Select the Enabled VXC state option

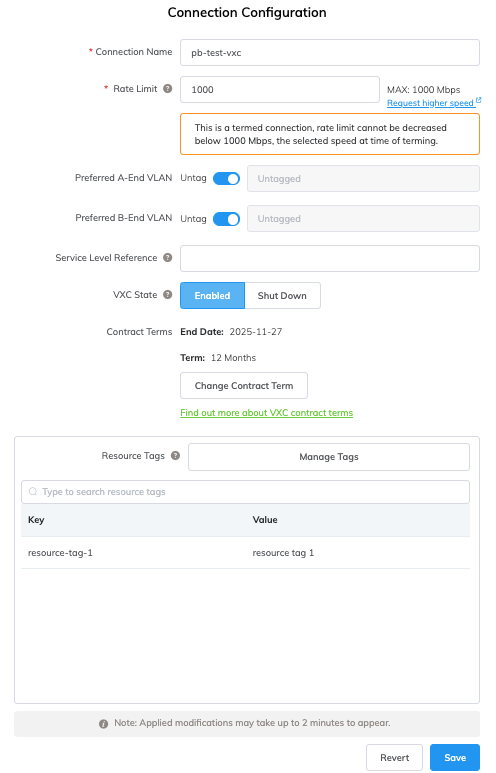pos(213,296)
